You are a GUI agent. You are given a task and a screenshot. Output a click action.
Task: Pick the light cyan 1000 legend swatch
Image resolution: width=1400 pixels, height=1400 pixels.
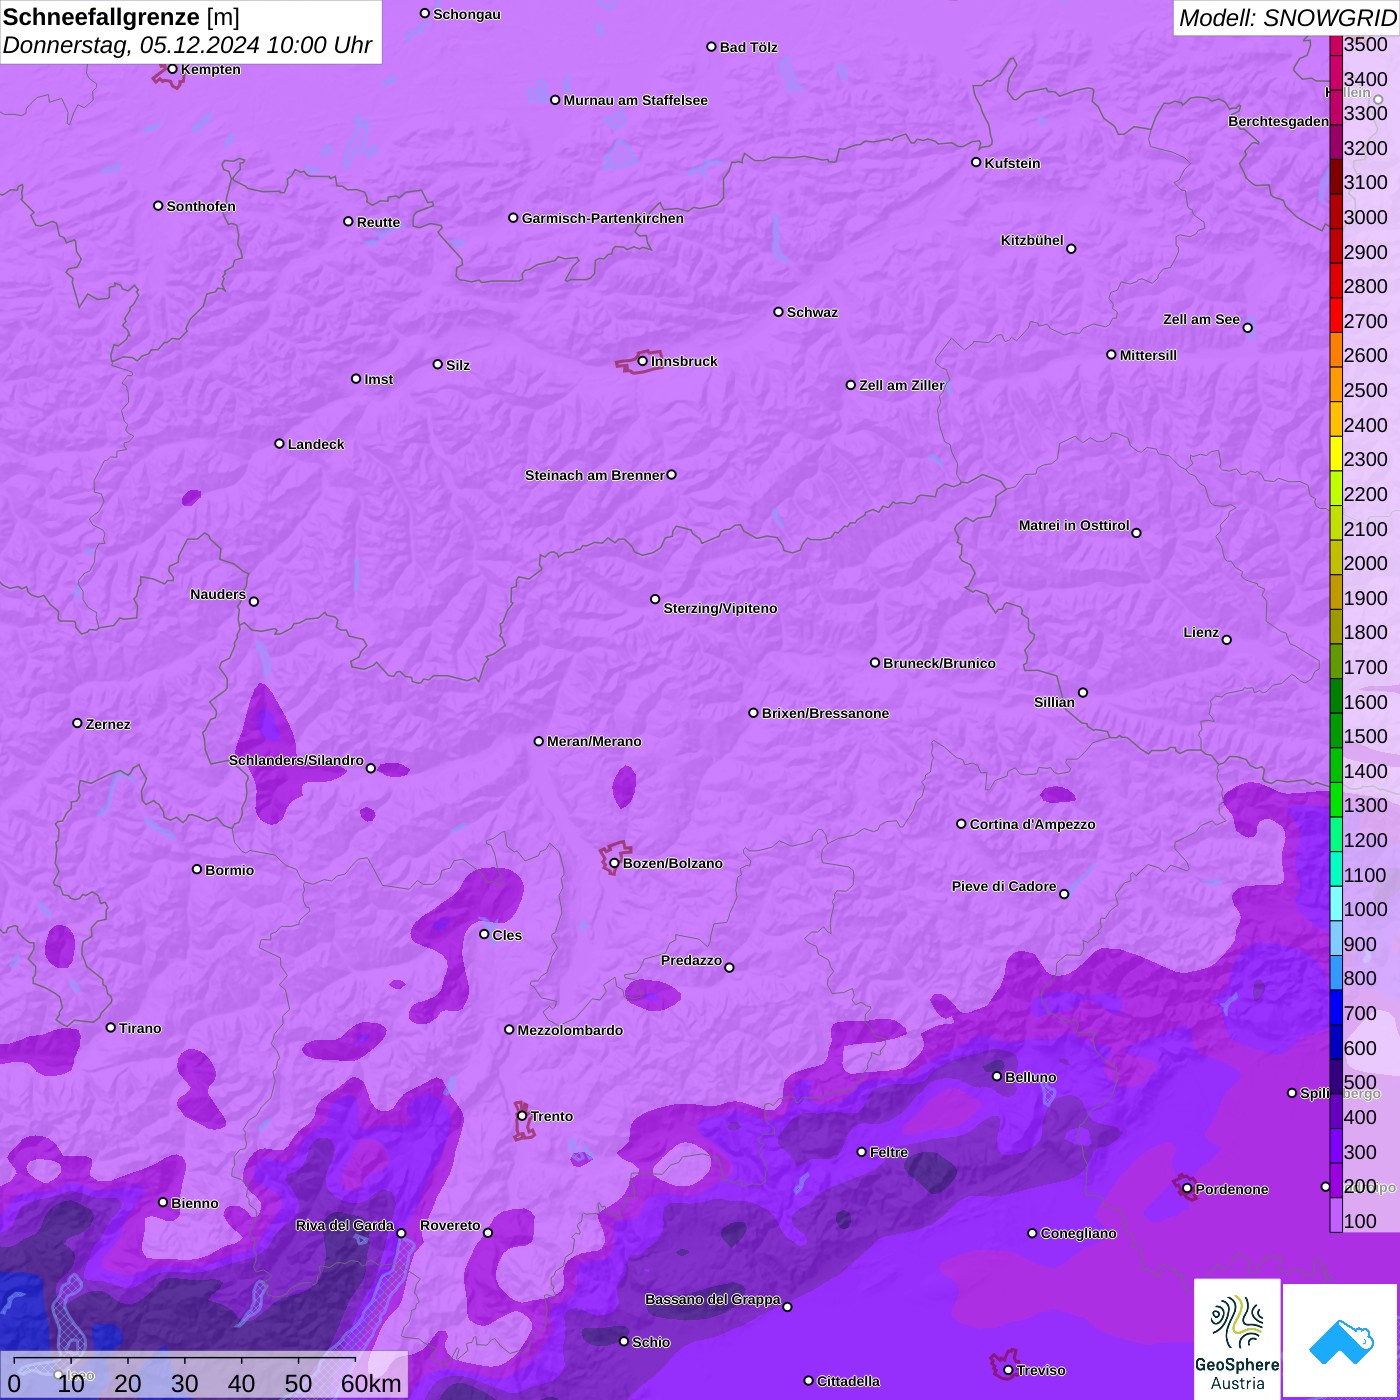click(x=1336, y=904)
